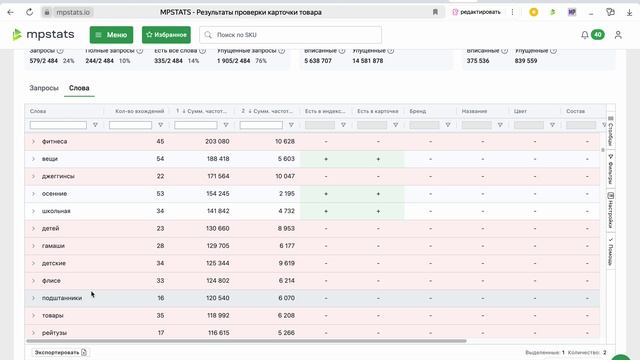Open the Фильтры side panel
This screenshot has width=640, height=360.
(611, 169)
